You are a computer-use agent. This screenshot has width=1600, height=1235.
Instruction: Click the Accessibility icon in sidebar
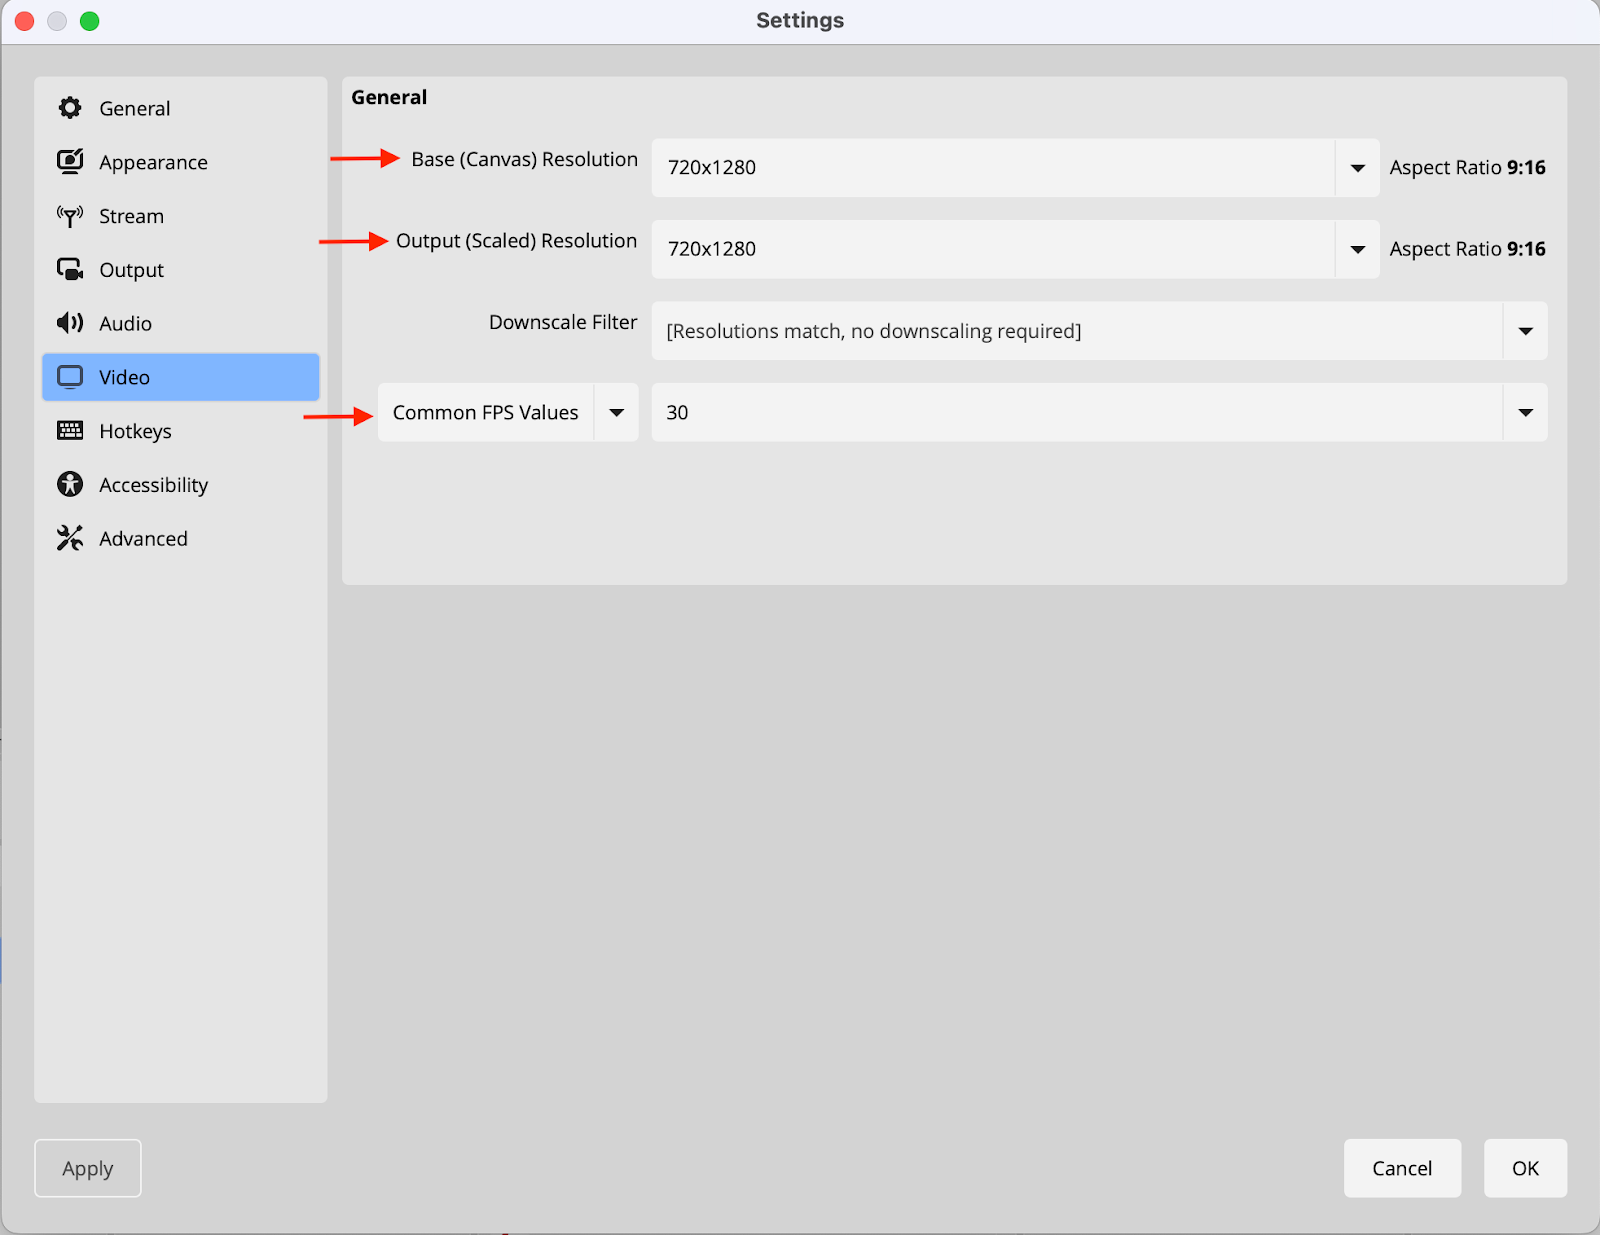[70, 485]
